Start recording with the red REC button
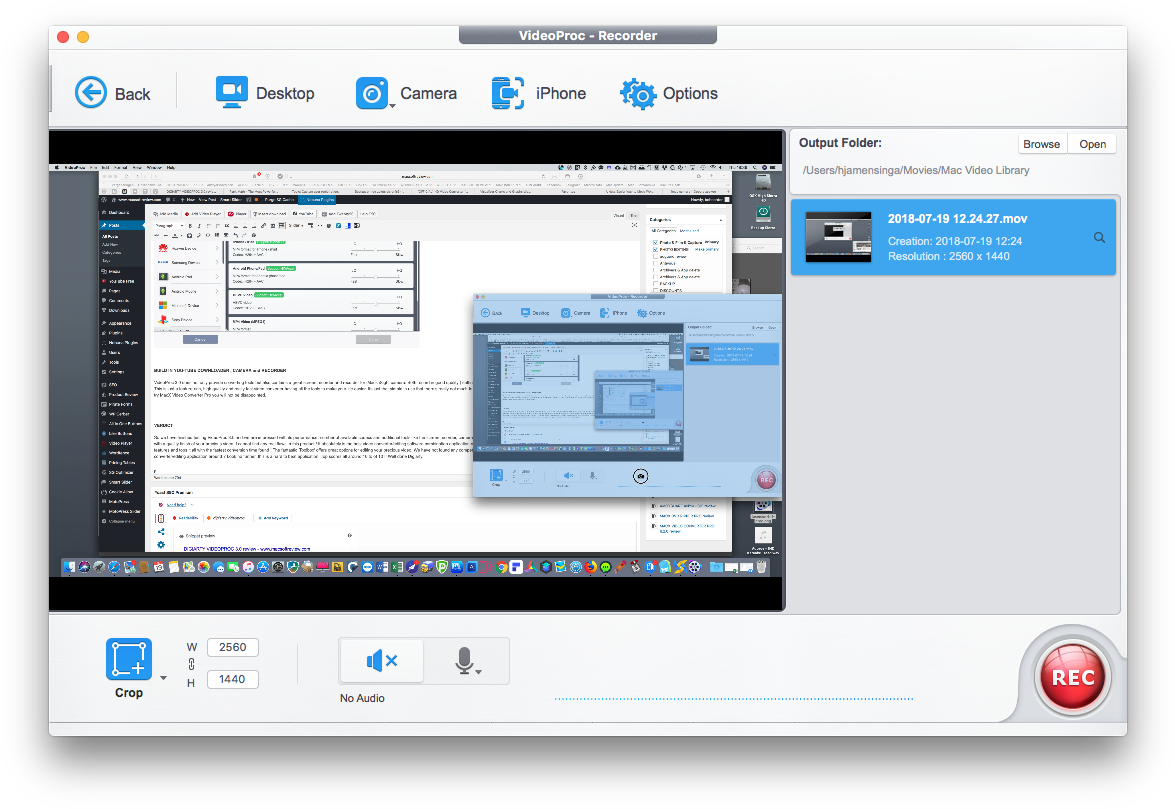 tap(1072, 678)
